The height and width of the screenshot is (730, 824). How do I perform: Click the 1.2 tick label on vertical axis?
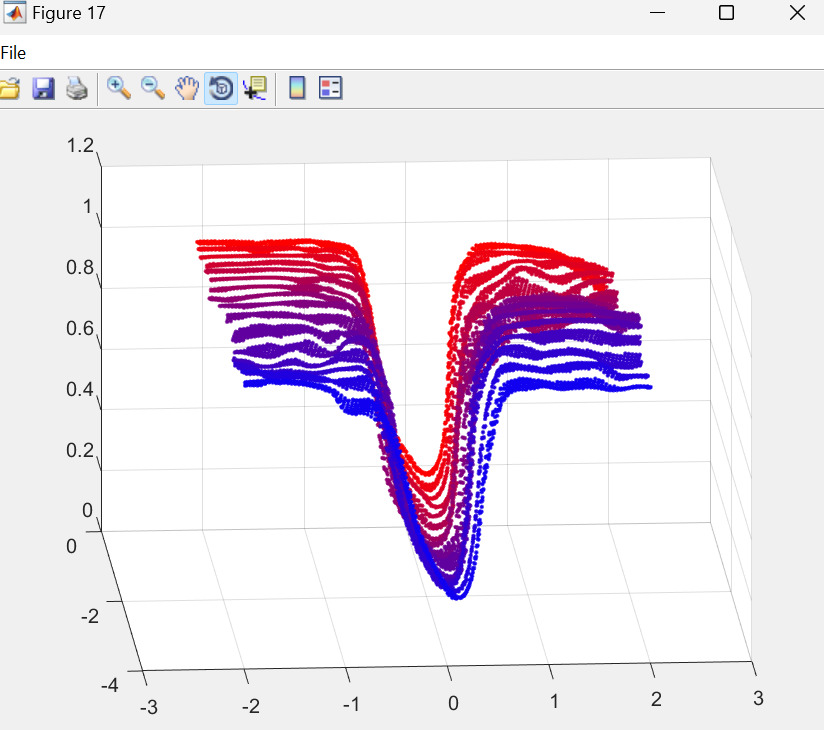pyautogui.click(x=79, y=146)
